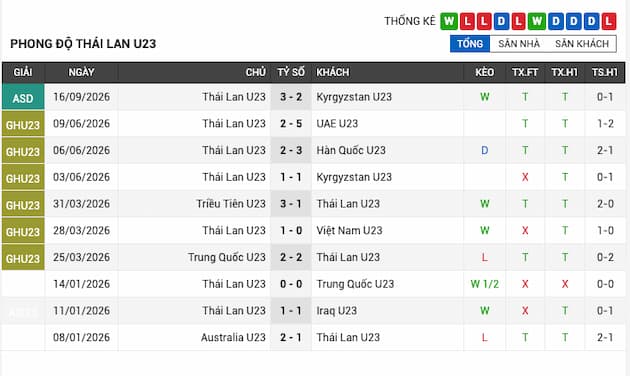Switch to the SÂN NHÀ tab
The width and height of the screenshot is (630, 376).
519,43
